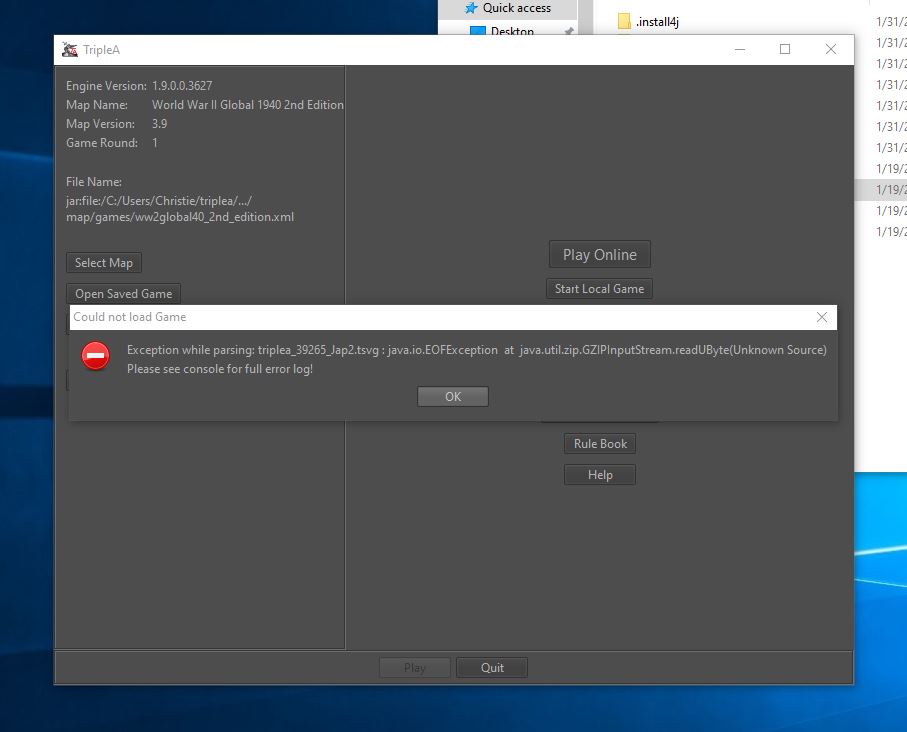Open Desktop in the Explorer sidebar
Screen dimensions: 907x732
(511, 31)
